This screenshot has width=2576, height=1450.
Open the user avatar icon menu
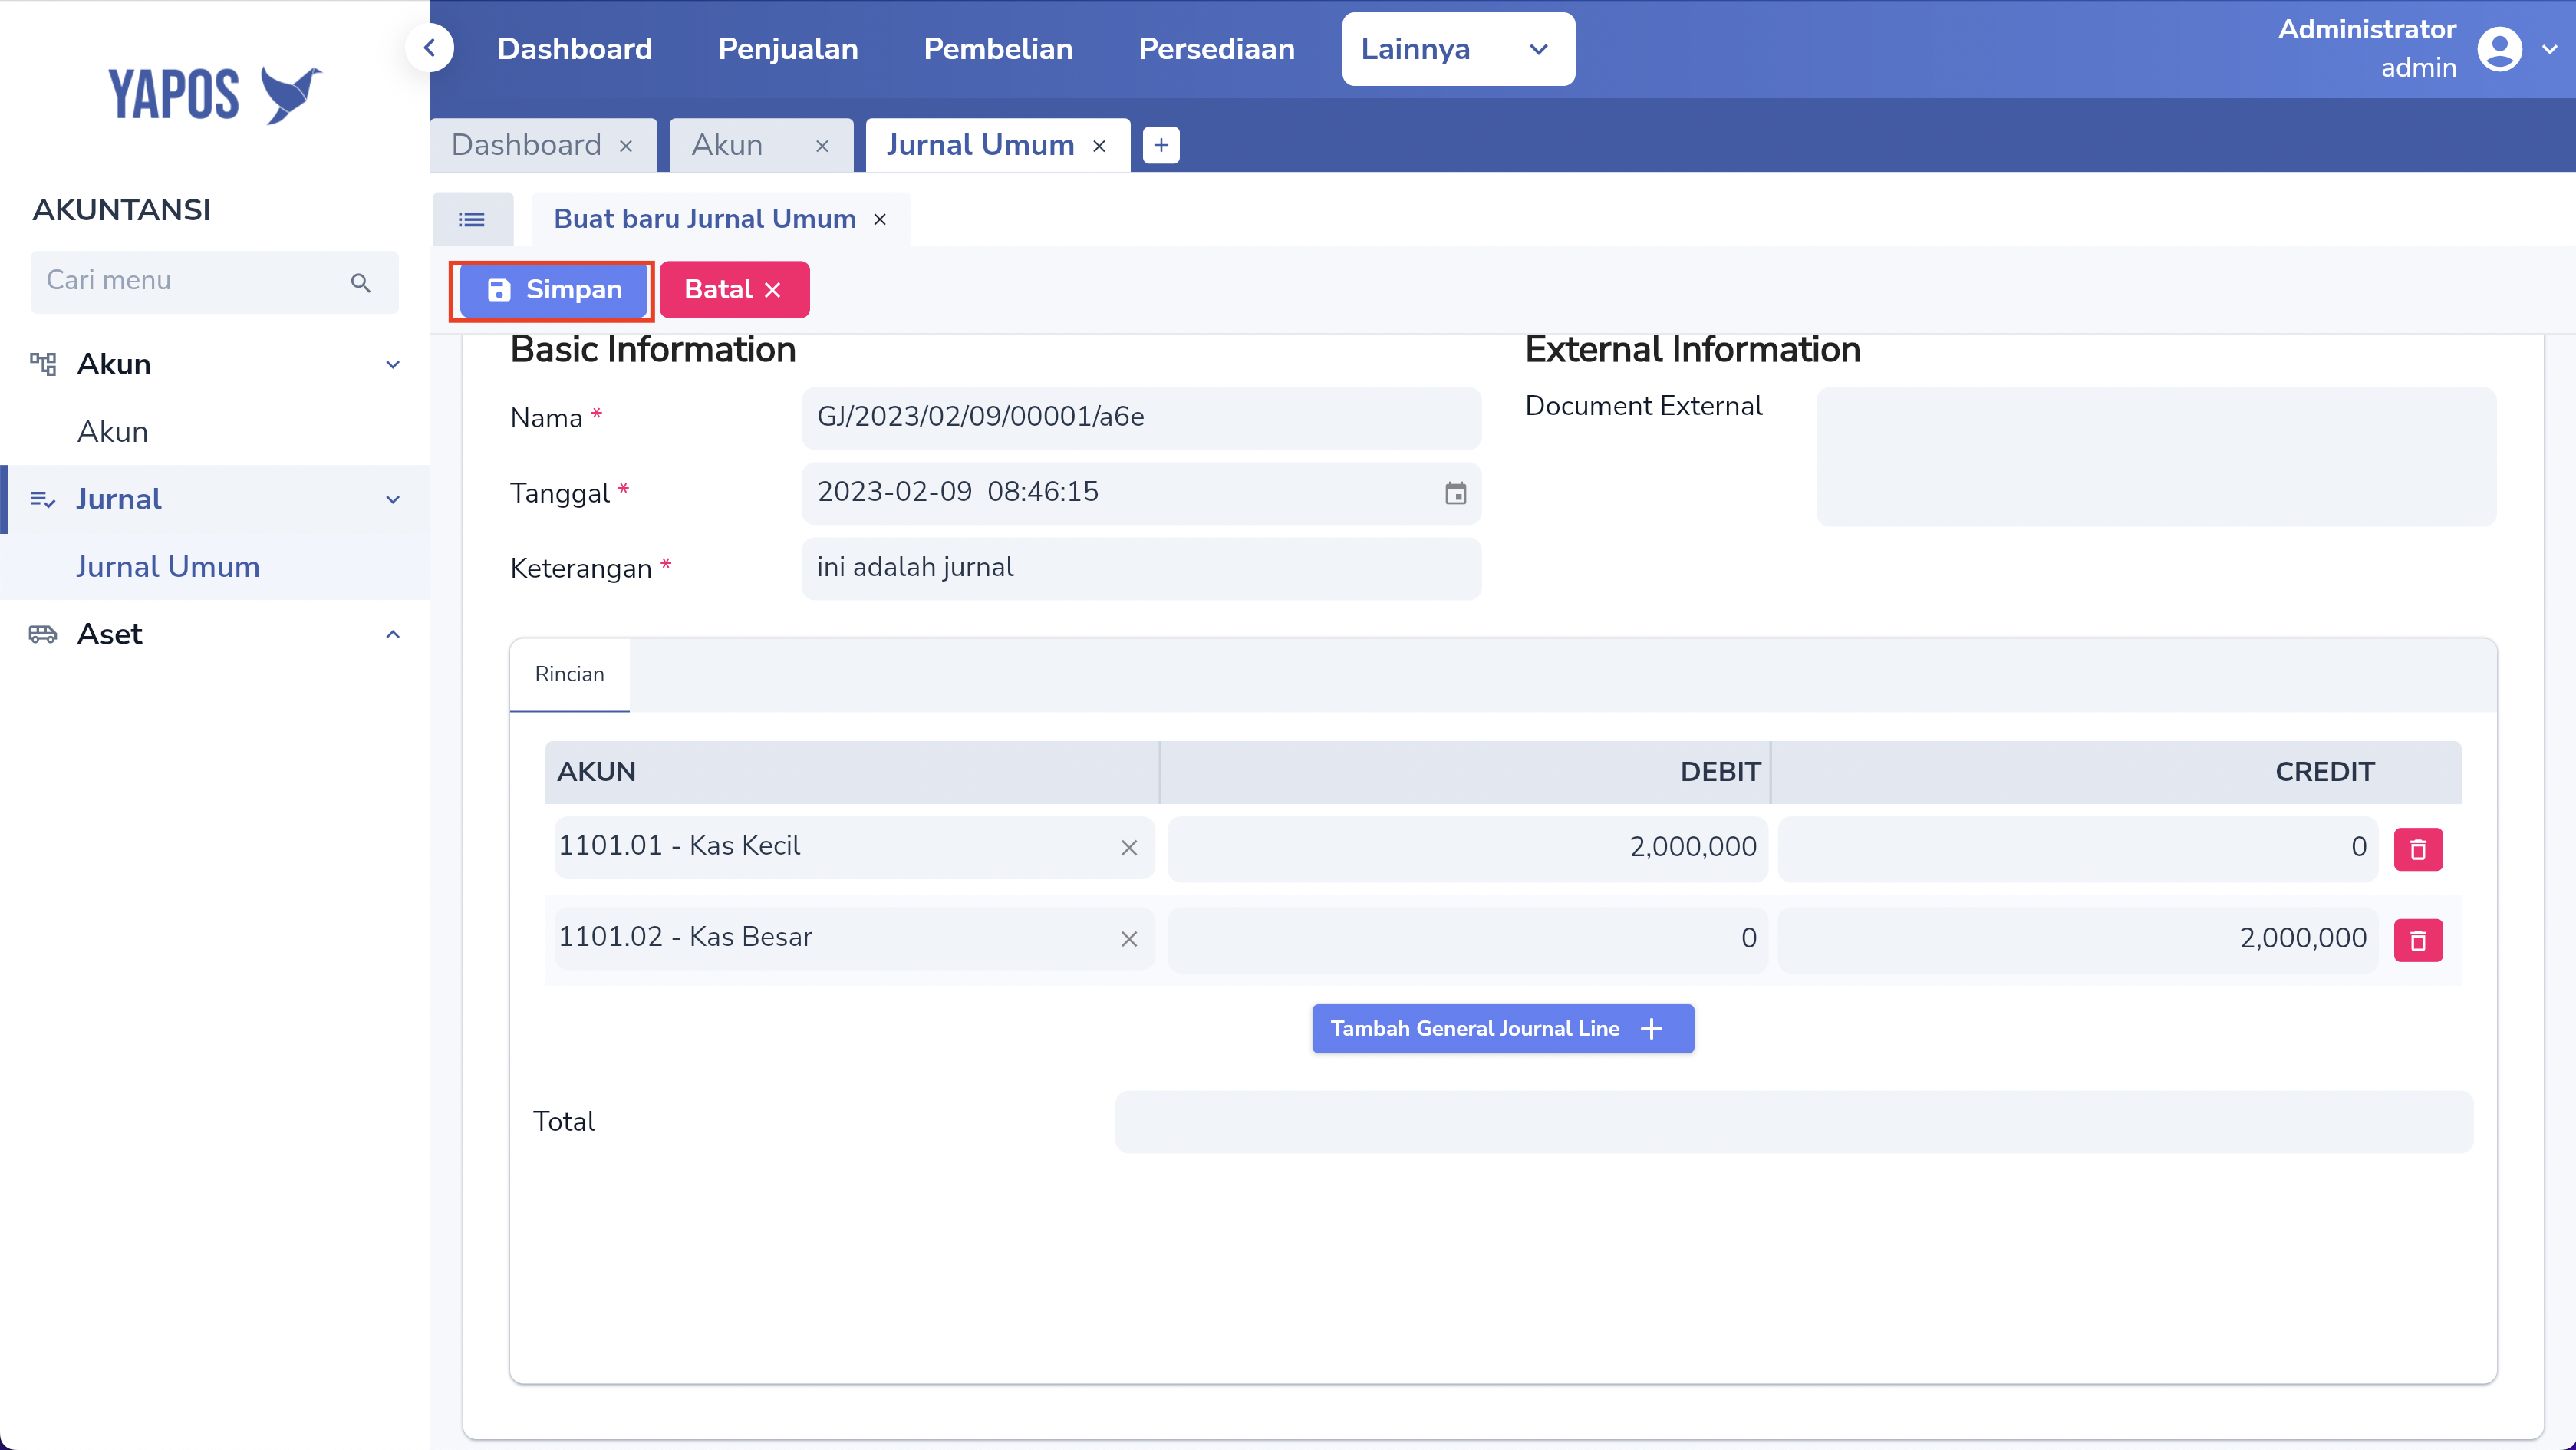point(2499,48)
